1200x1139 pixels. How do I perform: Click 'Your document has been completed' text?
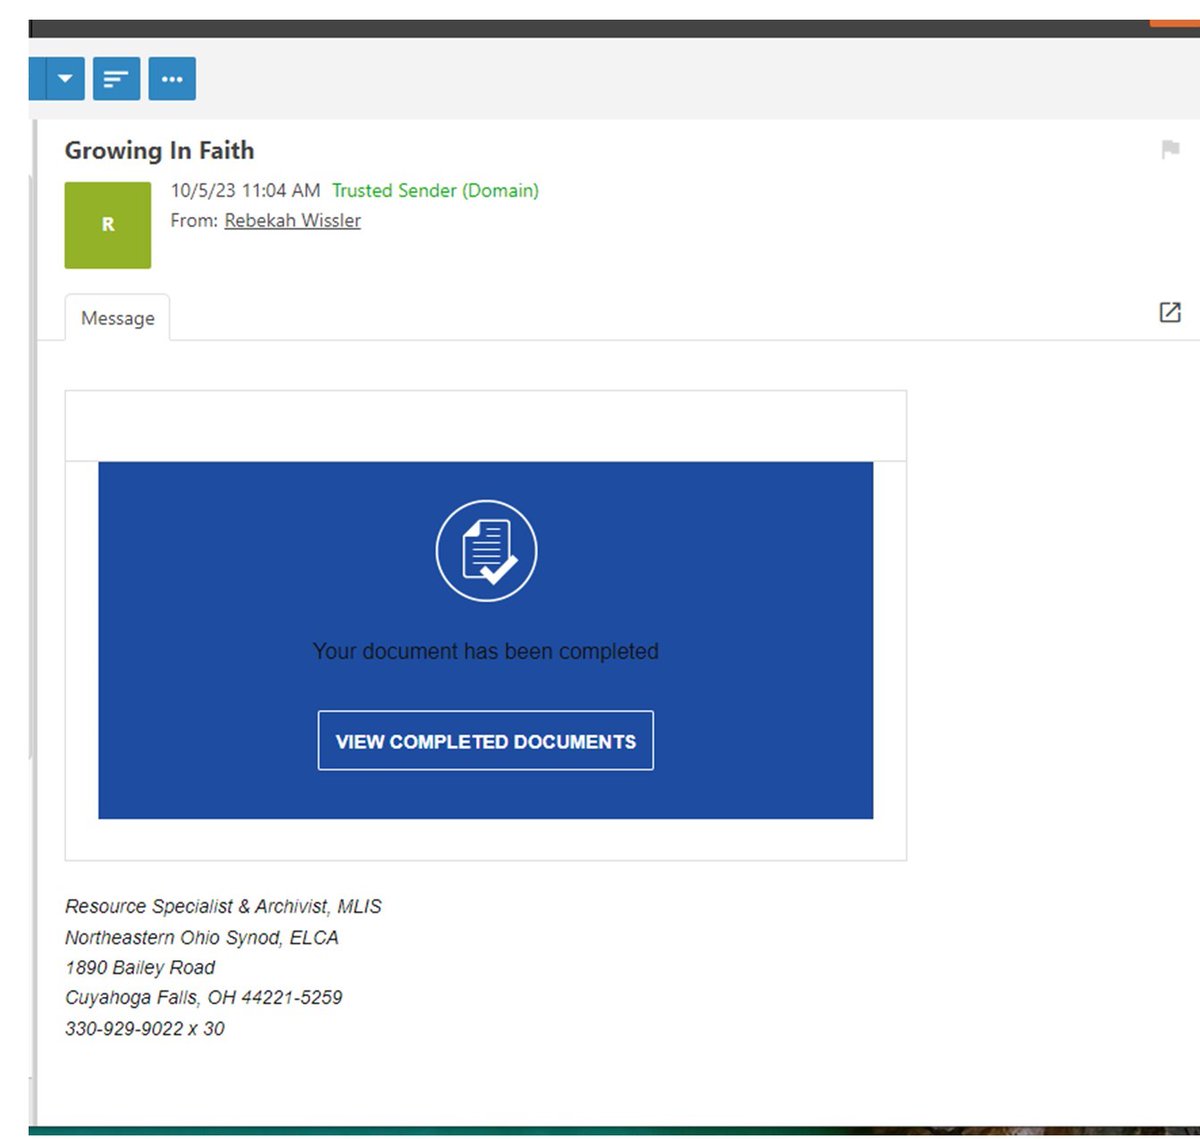486,651
